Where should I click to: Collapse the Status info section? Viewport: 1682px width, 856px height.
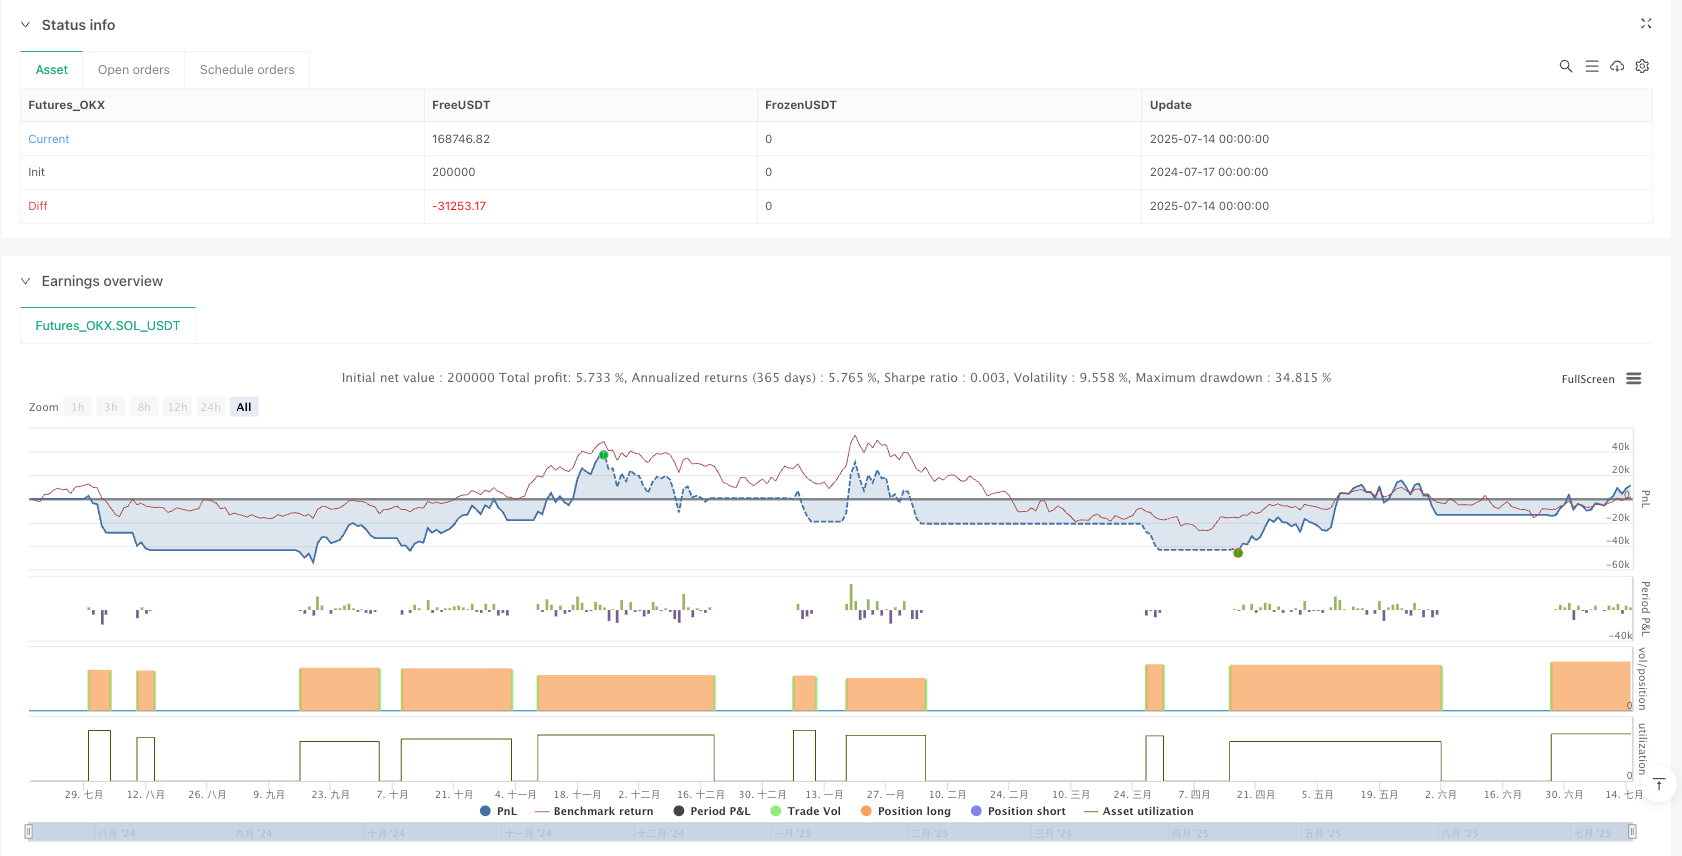(26, 25)
